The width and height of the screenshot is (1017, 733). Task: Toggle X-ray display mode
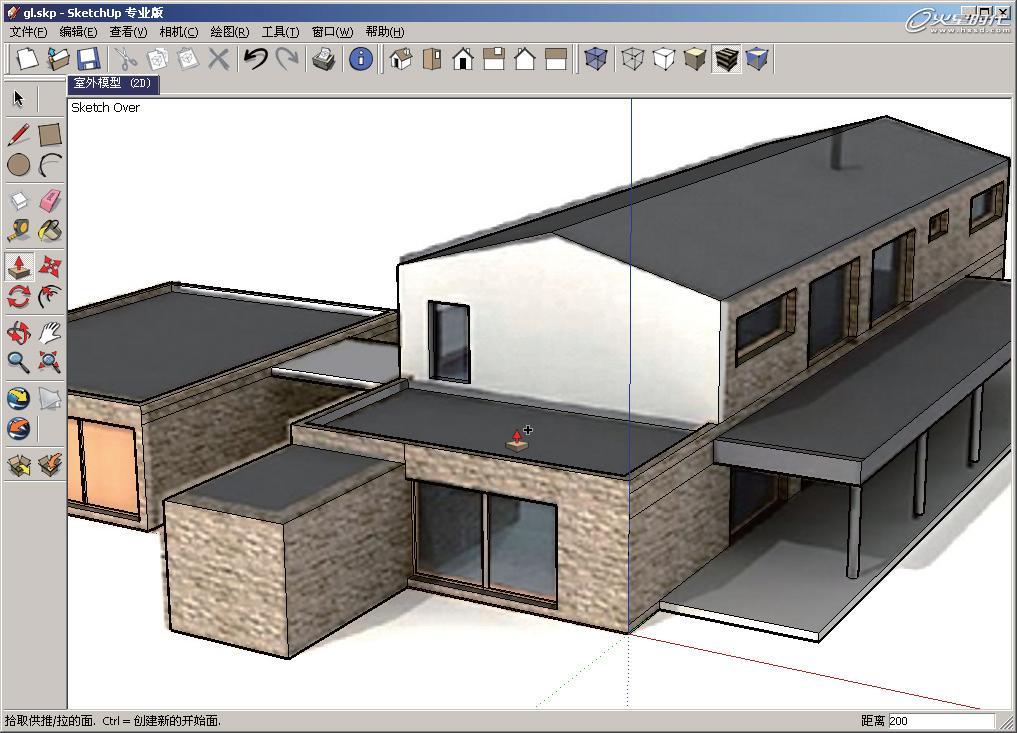(595, 59)
